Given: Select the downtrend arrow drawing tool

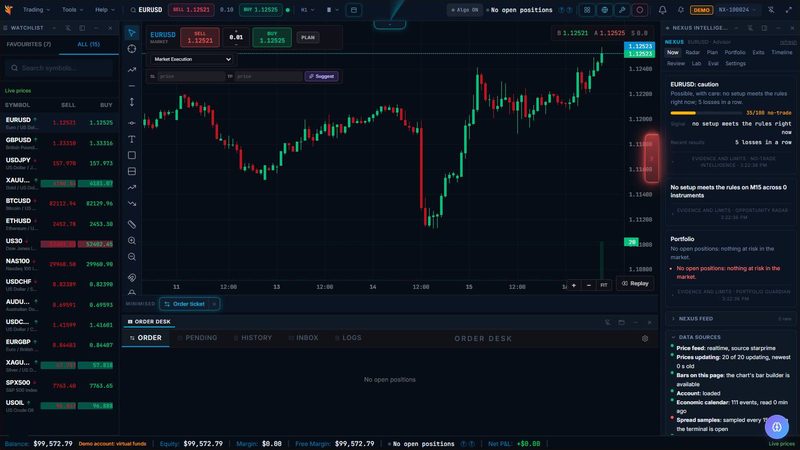Looking at the screenshot, I should [x=132, y=204].
